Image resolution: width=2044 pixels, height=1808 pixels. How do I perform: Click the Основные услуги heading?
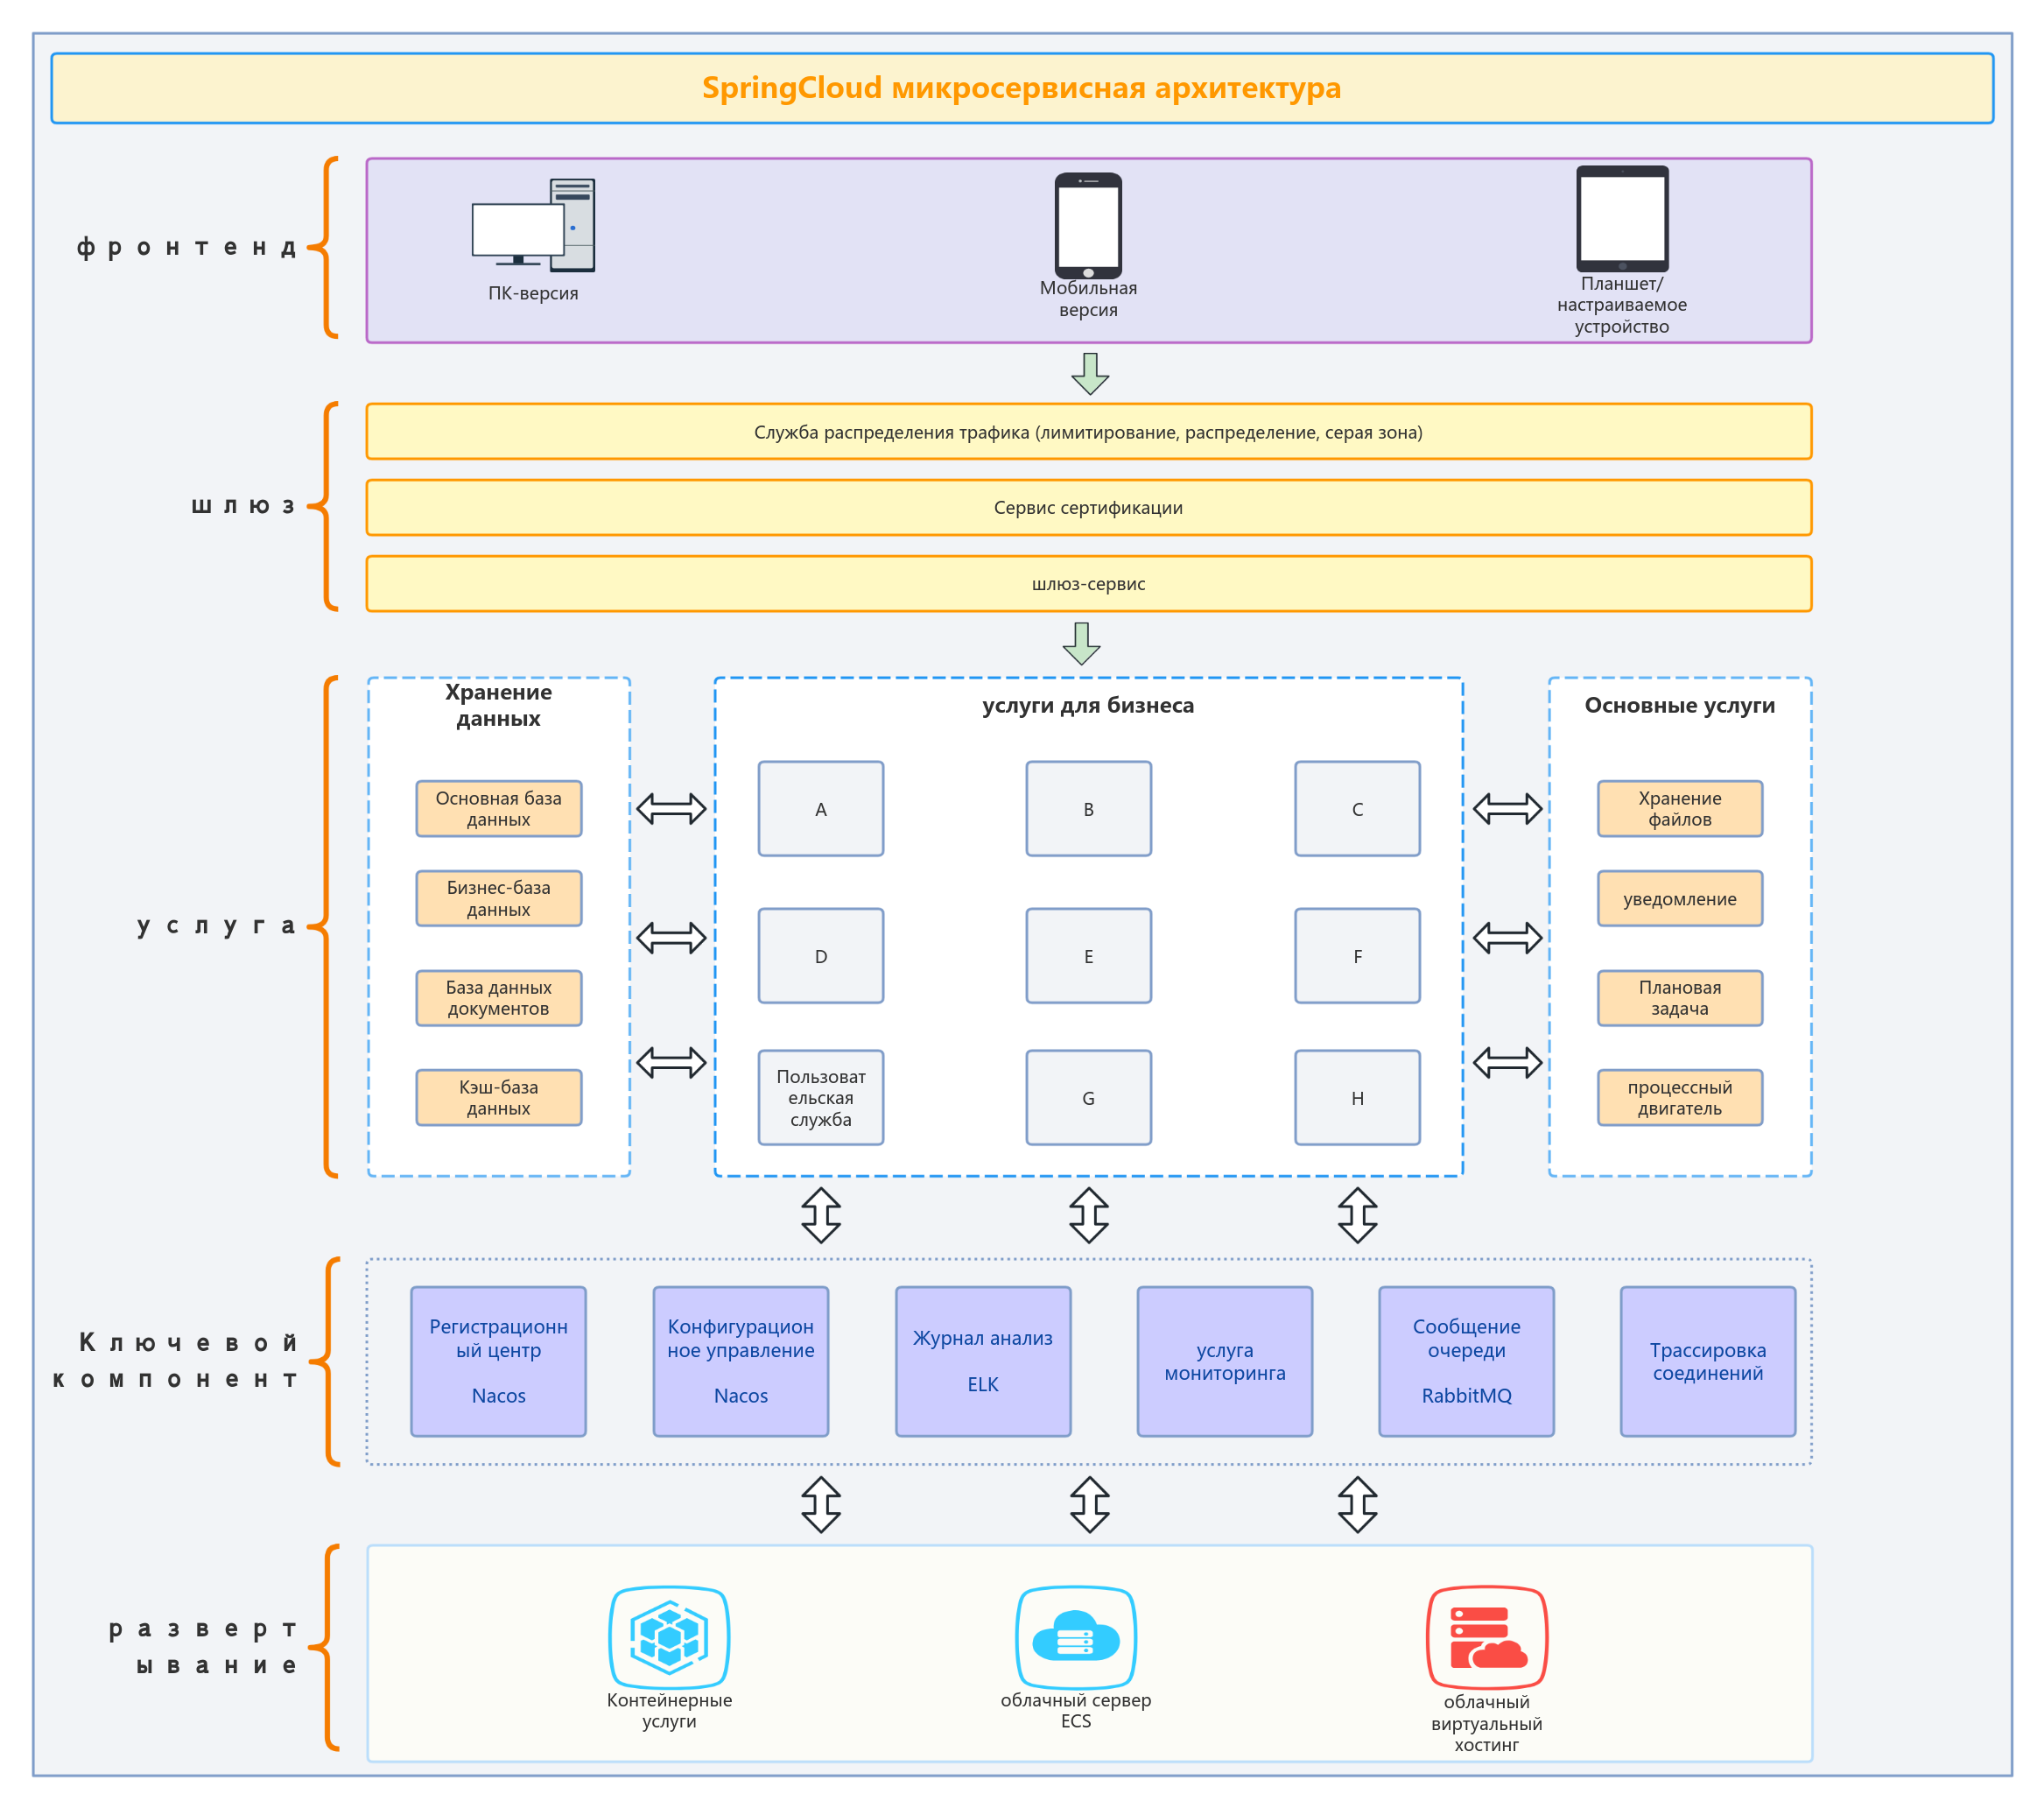[x=1680, y=706]
